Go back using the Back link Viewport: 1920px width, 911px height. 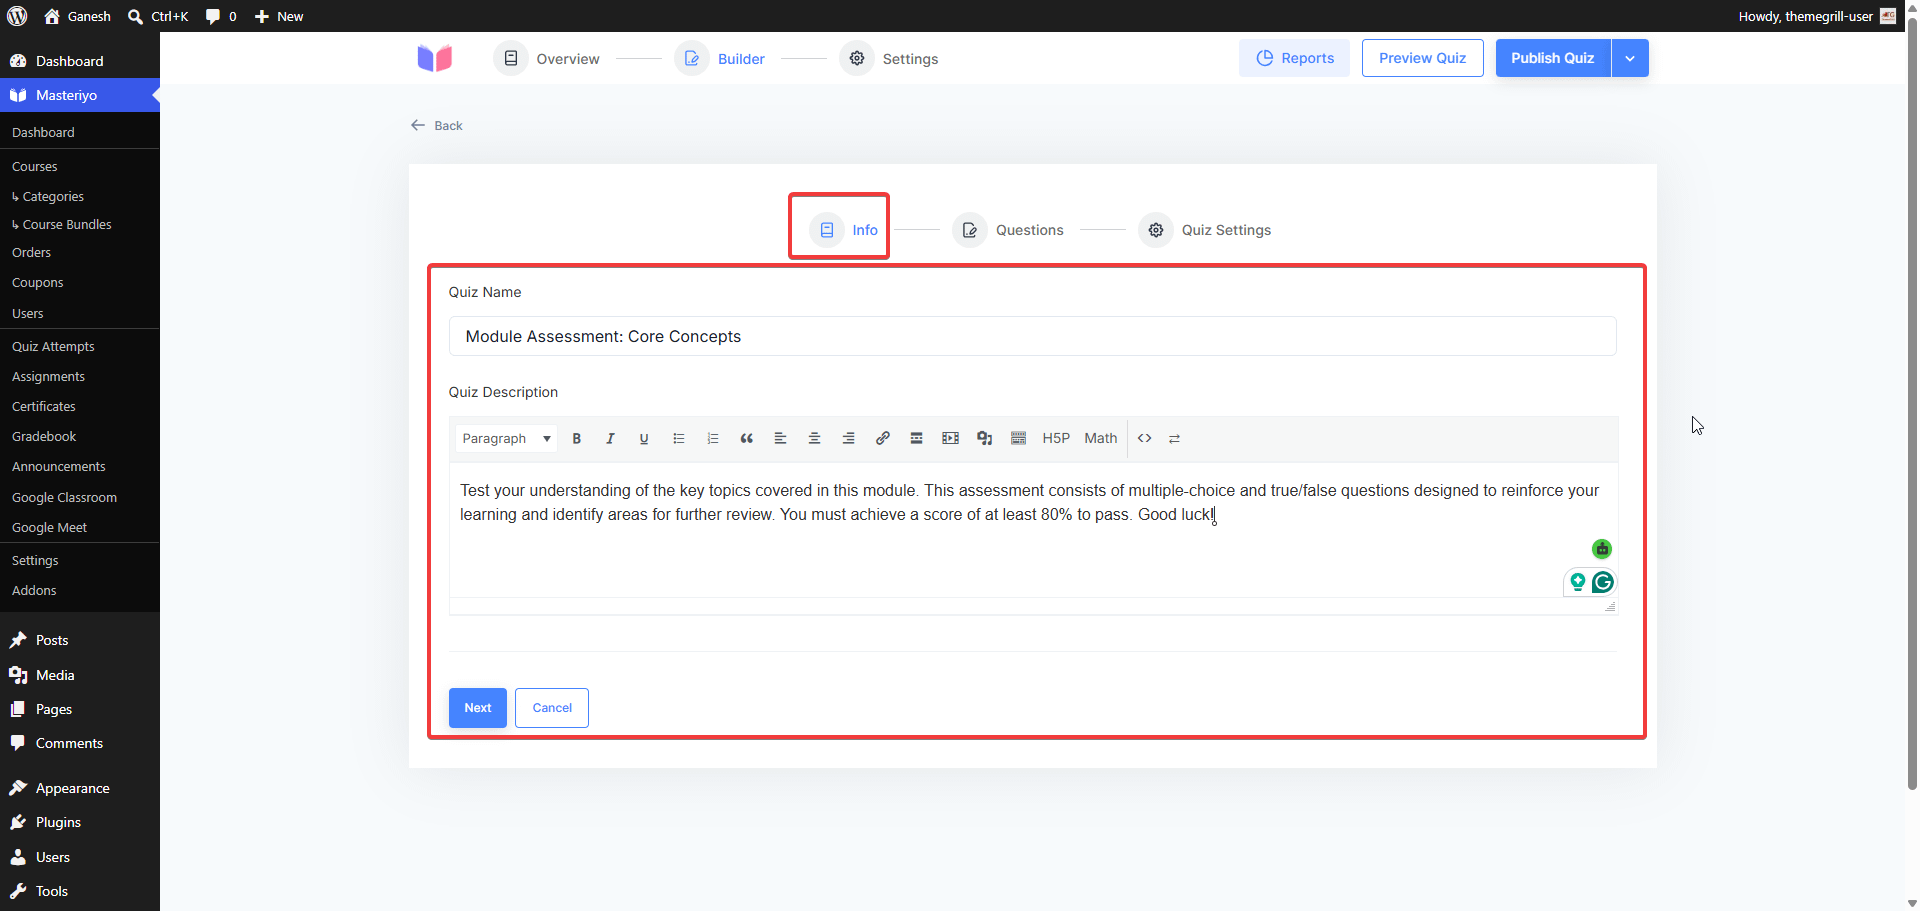[x=437, y=125]
